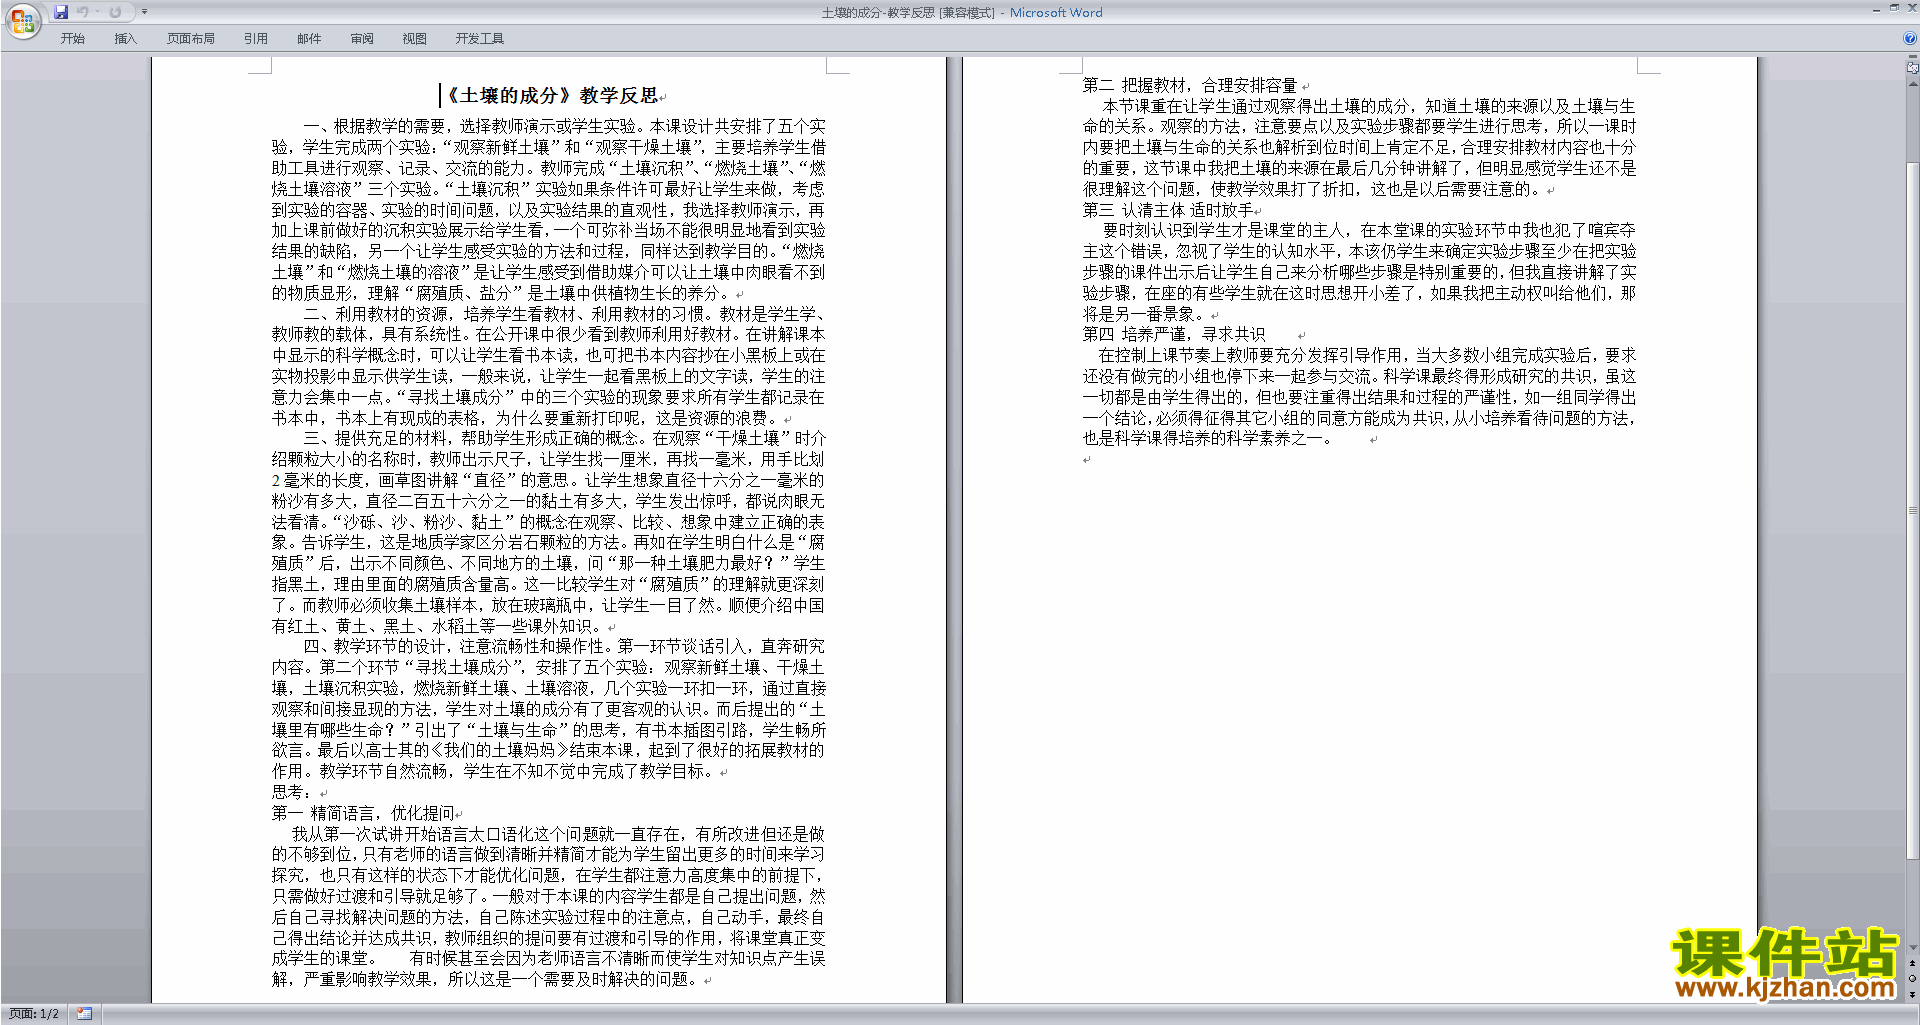Click the heading 第一 精简语言,优化提问
1920x1025 pixels.
click(x=364, y=813)
